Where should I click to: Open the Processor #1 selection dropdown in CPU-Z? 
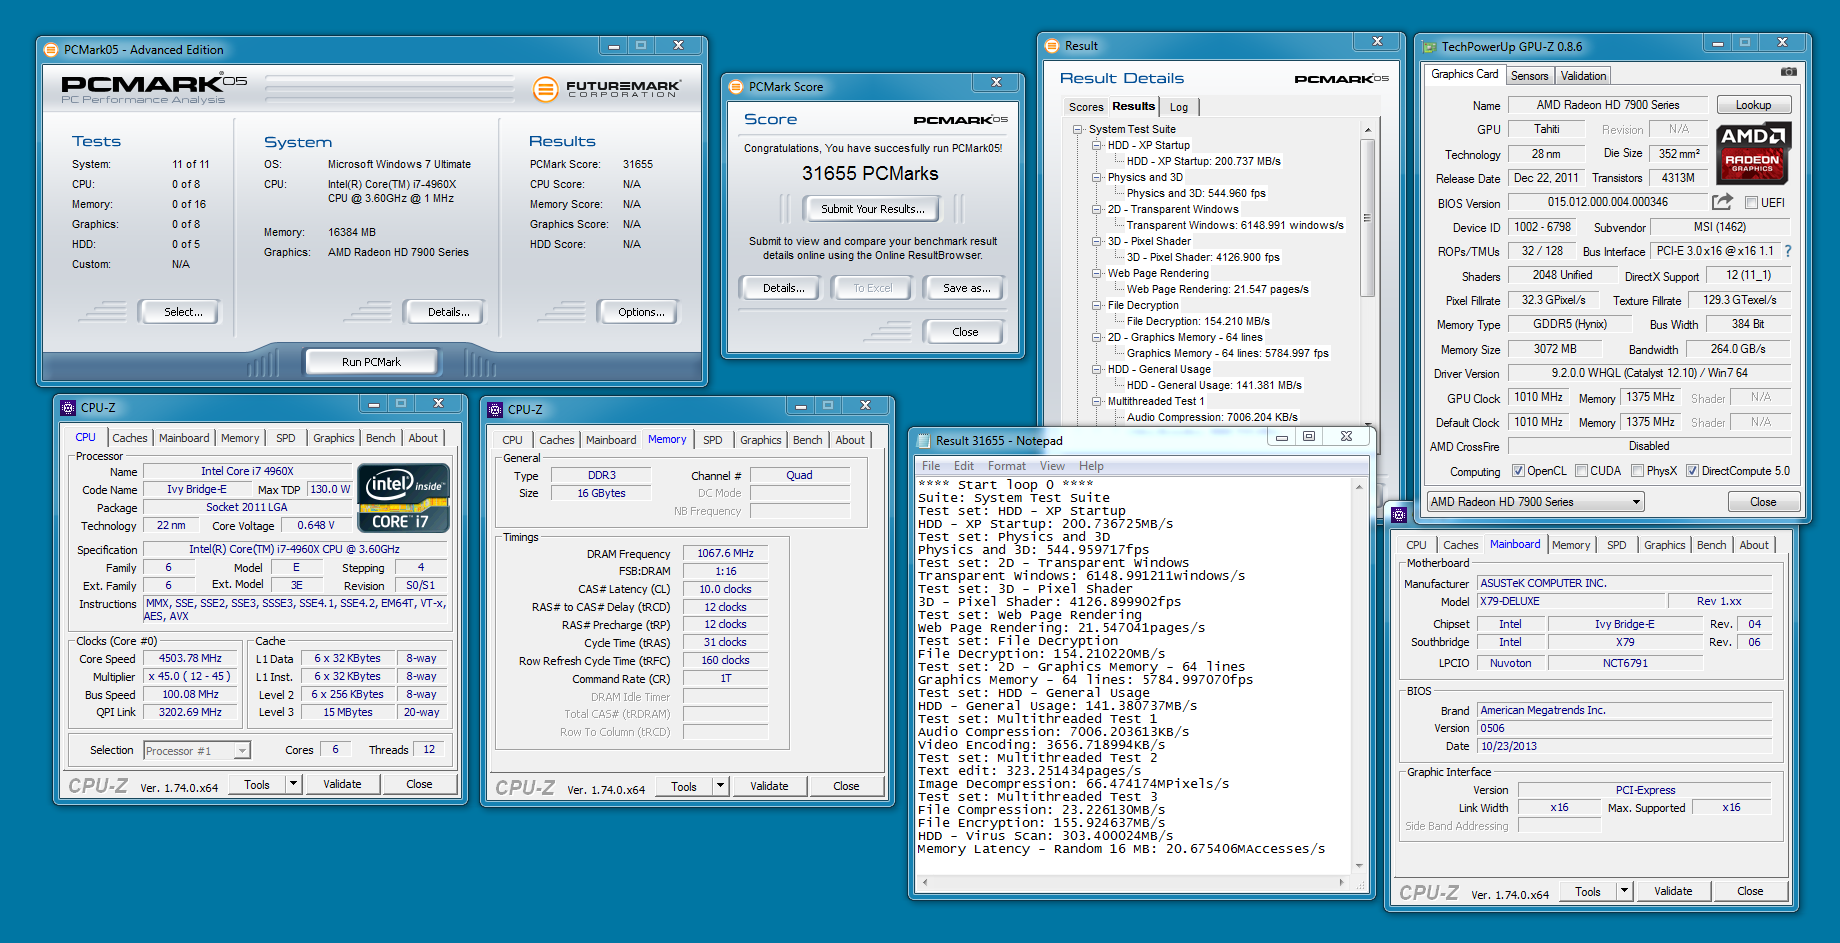coord(196,751)
